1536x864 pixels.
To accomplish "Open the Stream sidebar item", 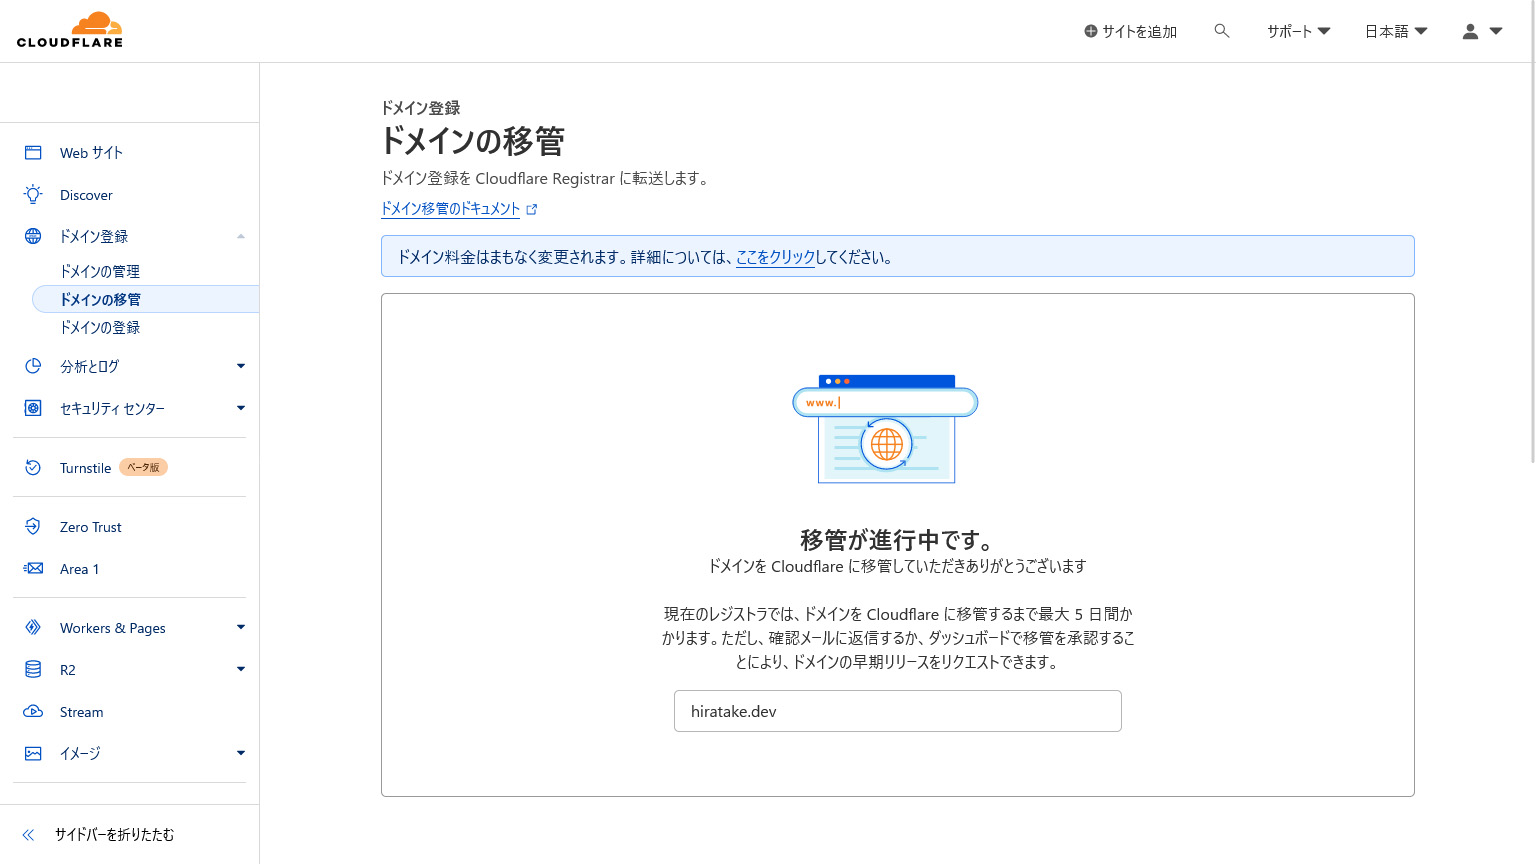I will [81, 712].
